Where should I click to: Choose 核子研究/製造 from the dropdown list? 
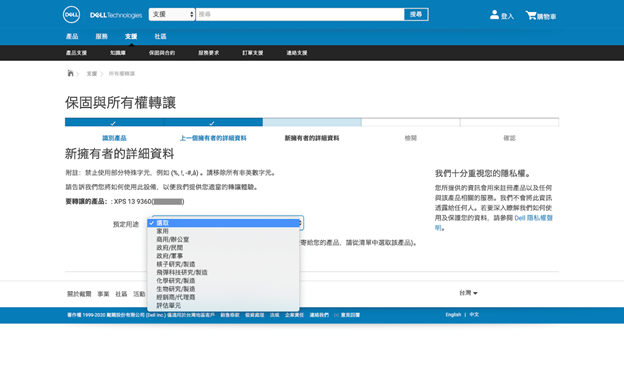(x=223, y=264)
